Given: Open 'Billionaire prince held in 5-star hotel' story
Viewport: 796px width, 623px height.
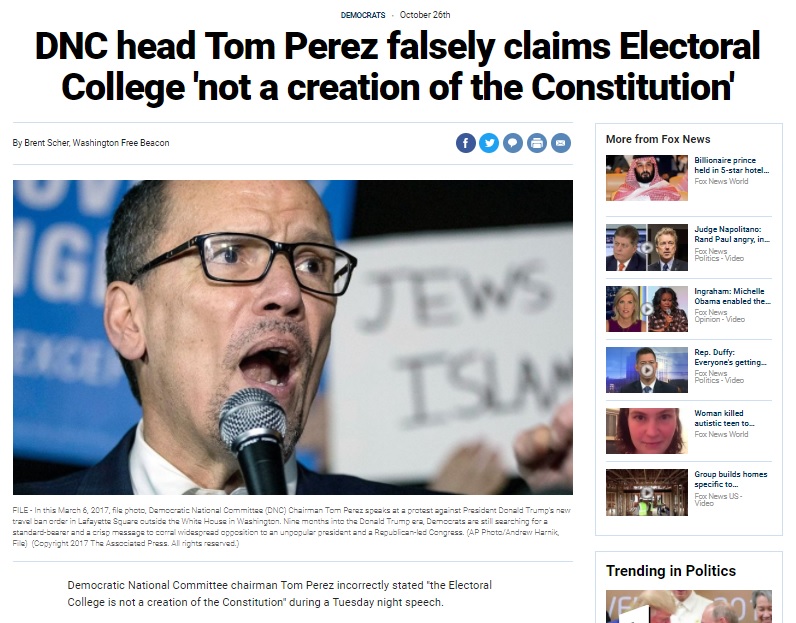Looking at the screenshot, I should [x=732, y=165].
